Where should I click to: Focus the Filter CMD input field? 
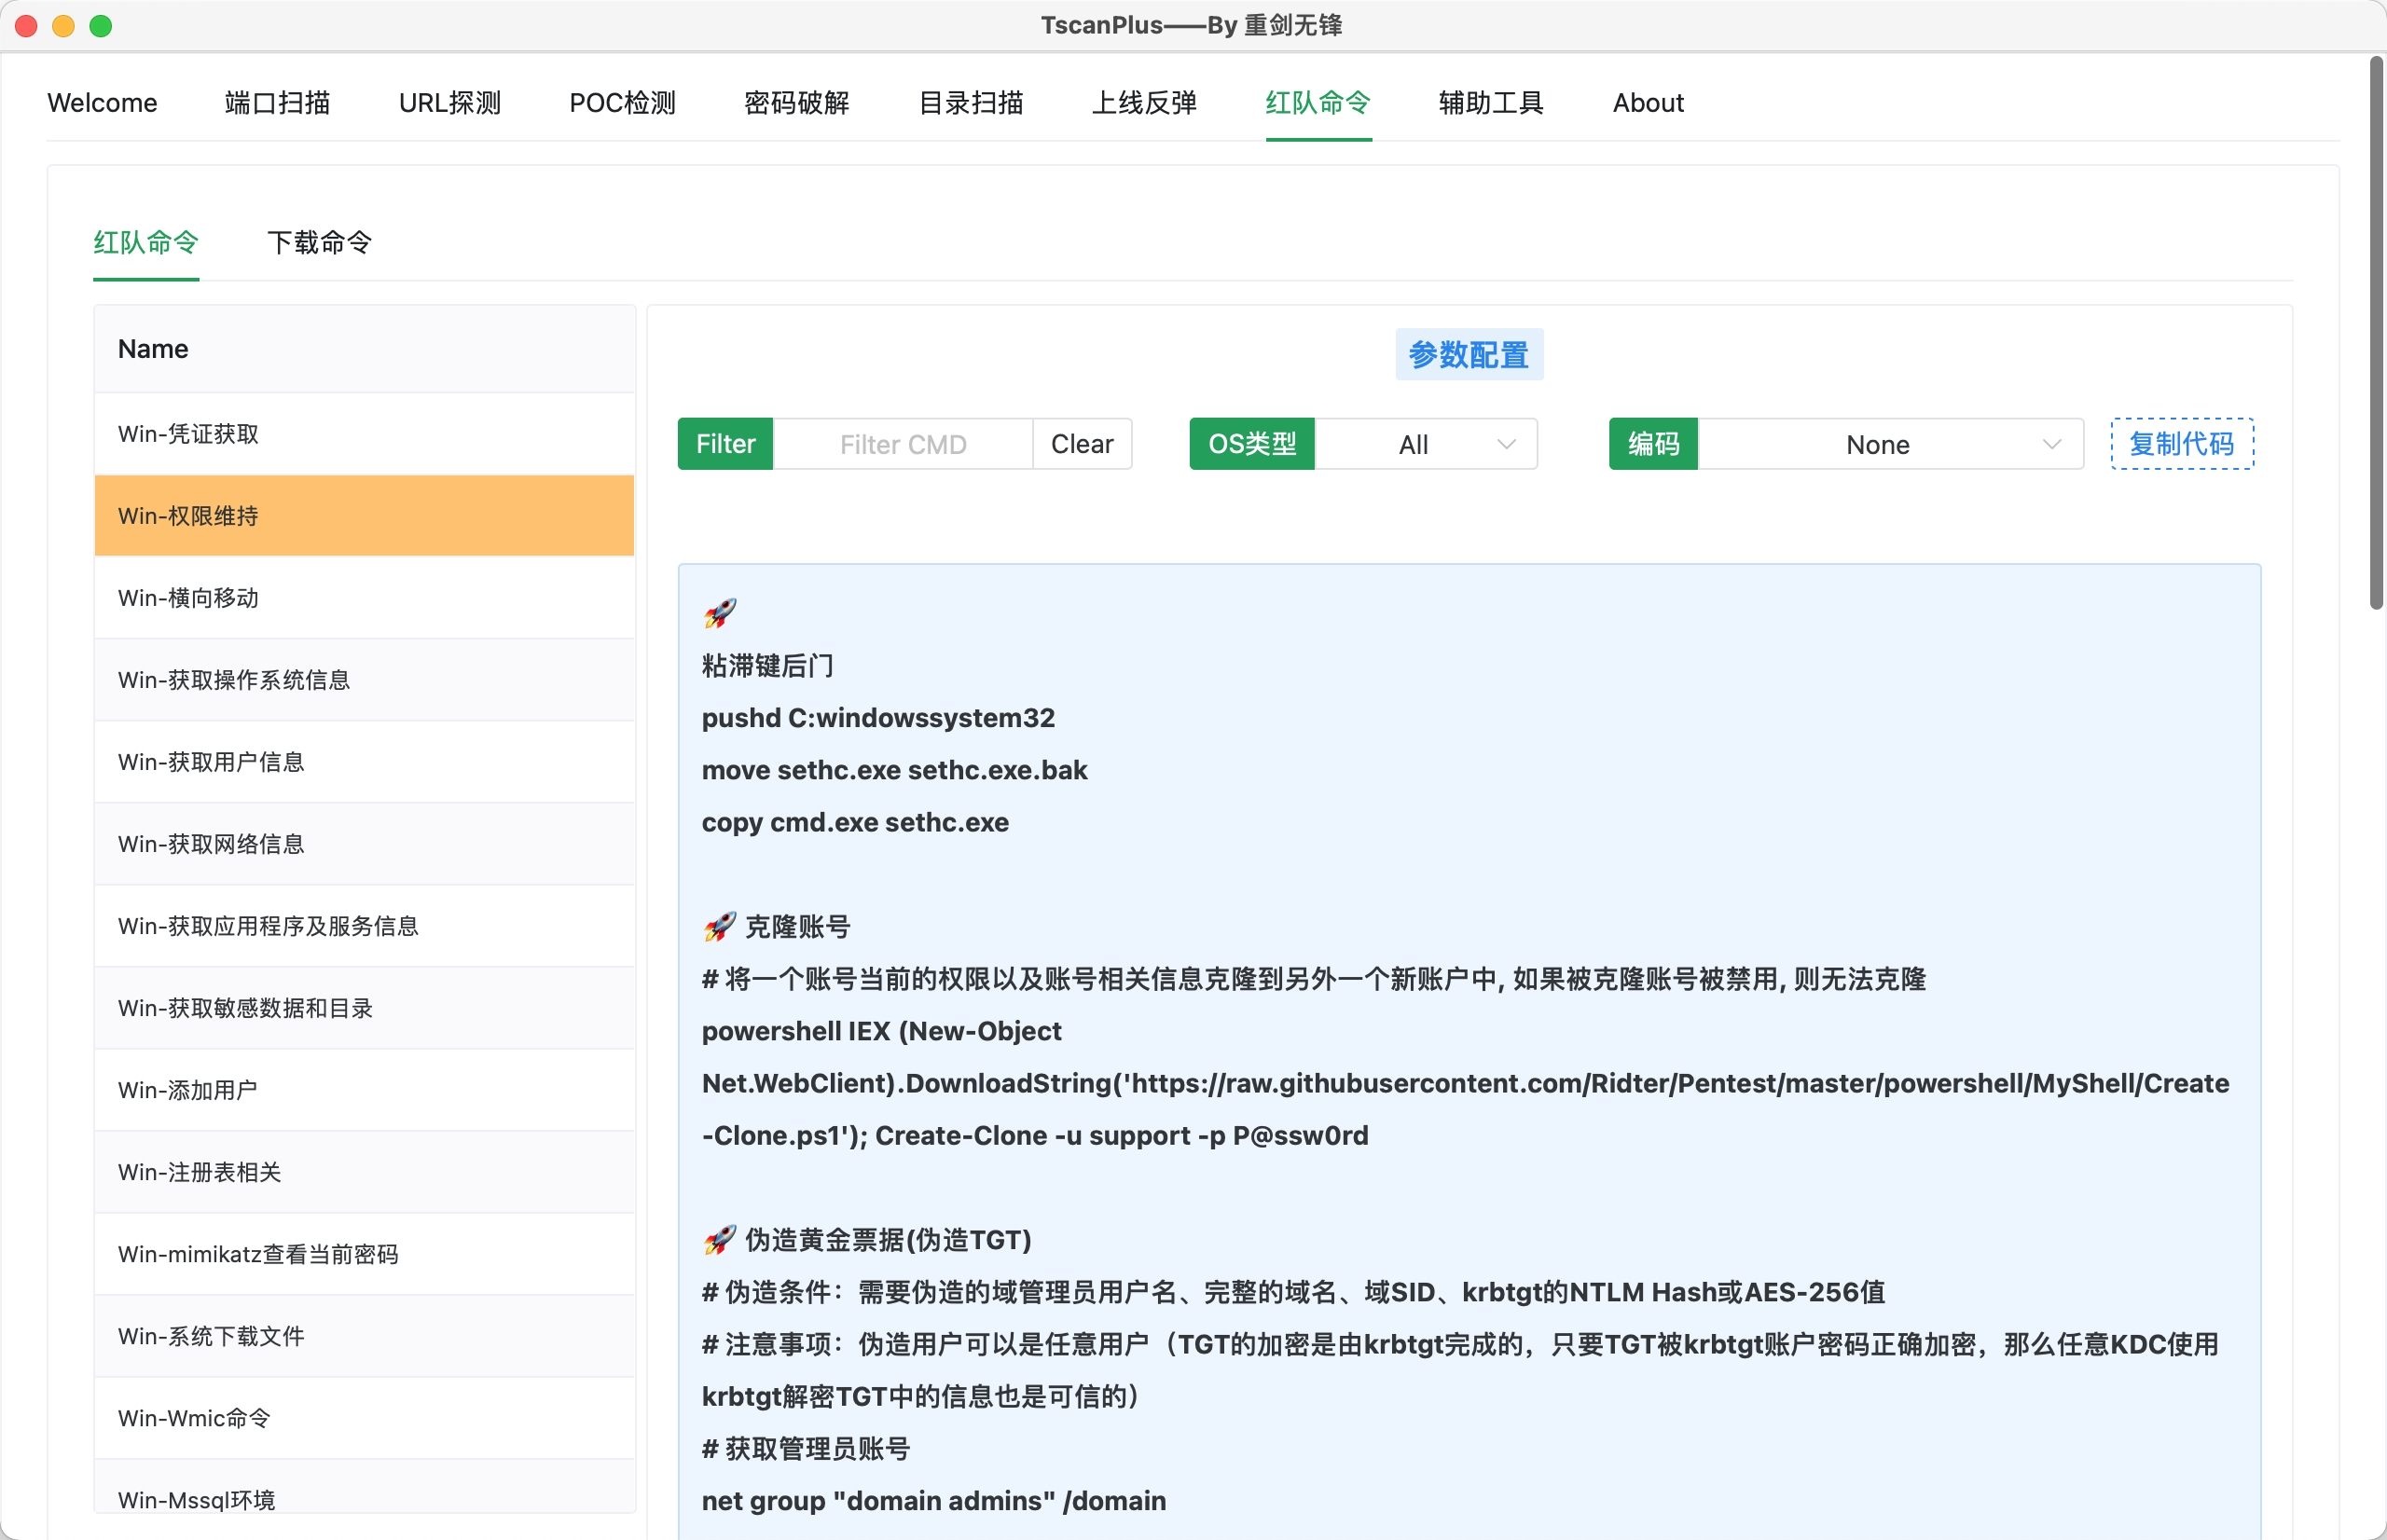902,444
